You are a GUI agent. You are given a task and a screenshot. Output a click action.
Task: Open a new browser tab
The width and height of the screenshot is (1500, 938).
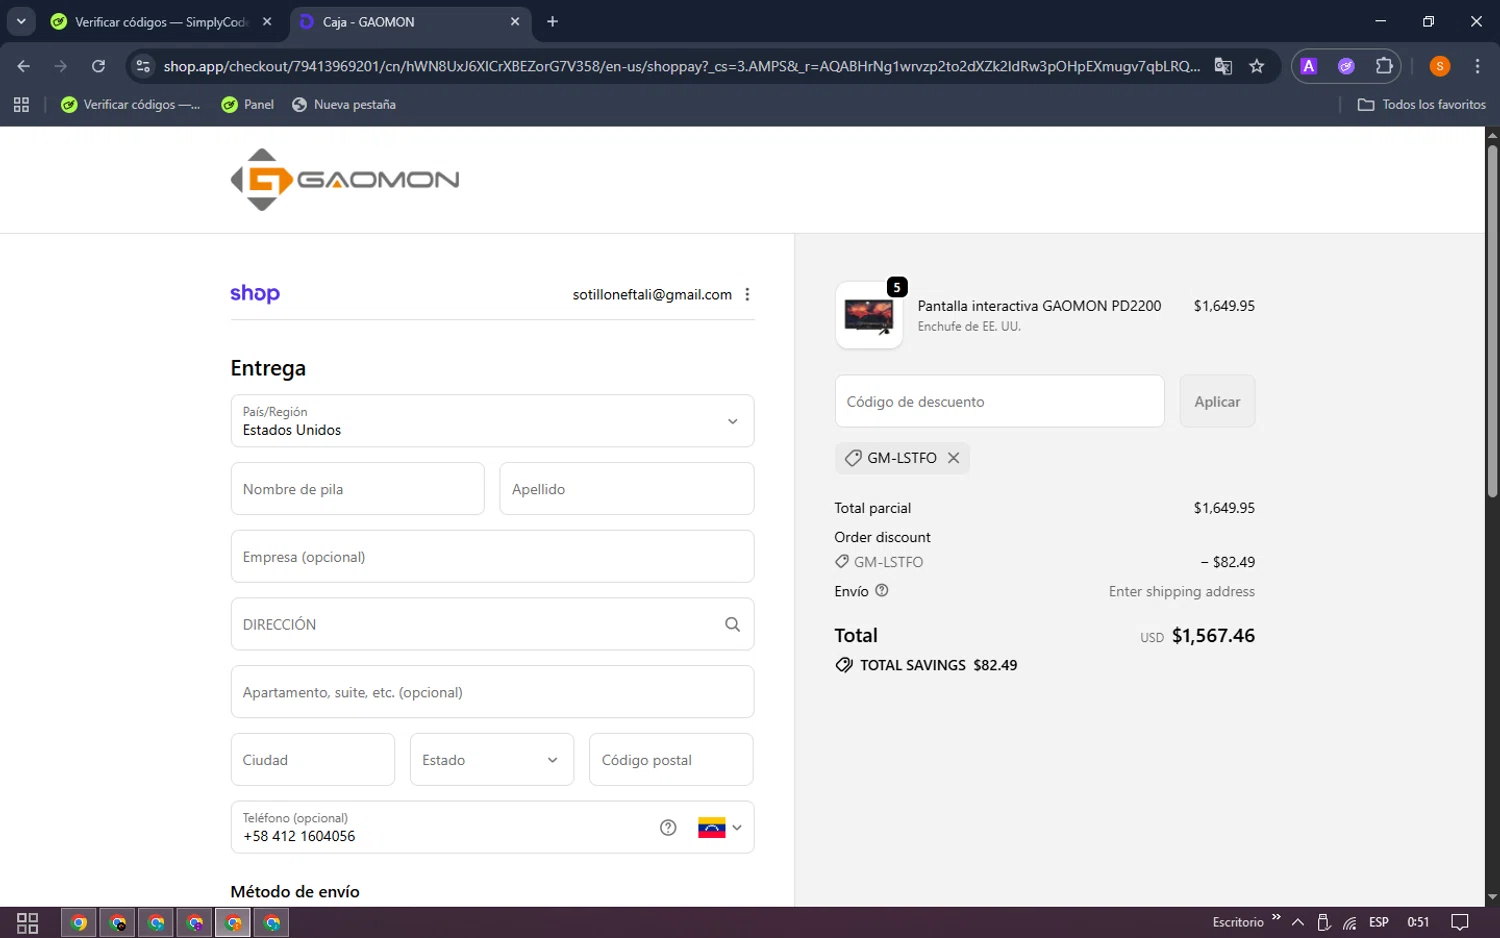(552, 21)
